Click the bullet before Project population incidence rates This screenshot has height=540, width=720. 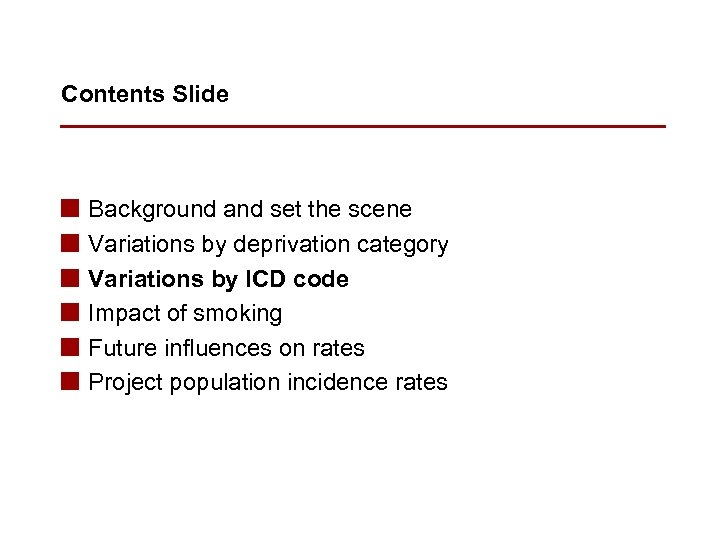tap(70, 382)
